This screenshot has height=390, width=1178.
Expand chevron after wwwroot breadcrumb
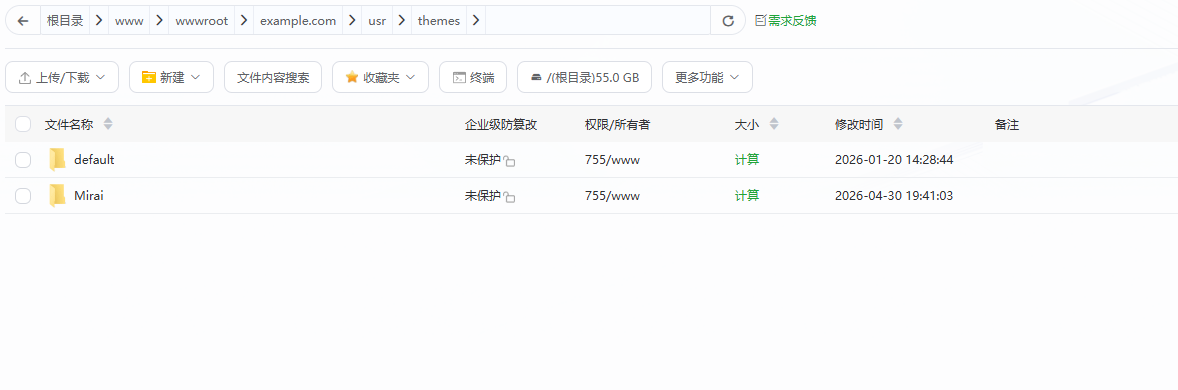[x=244, y=21]
